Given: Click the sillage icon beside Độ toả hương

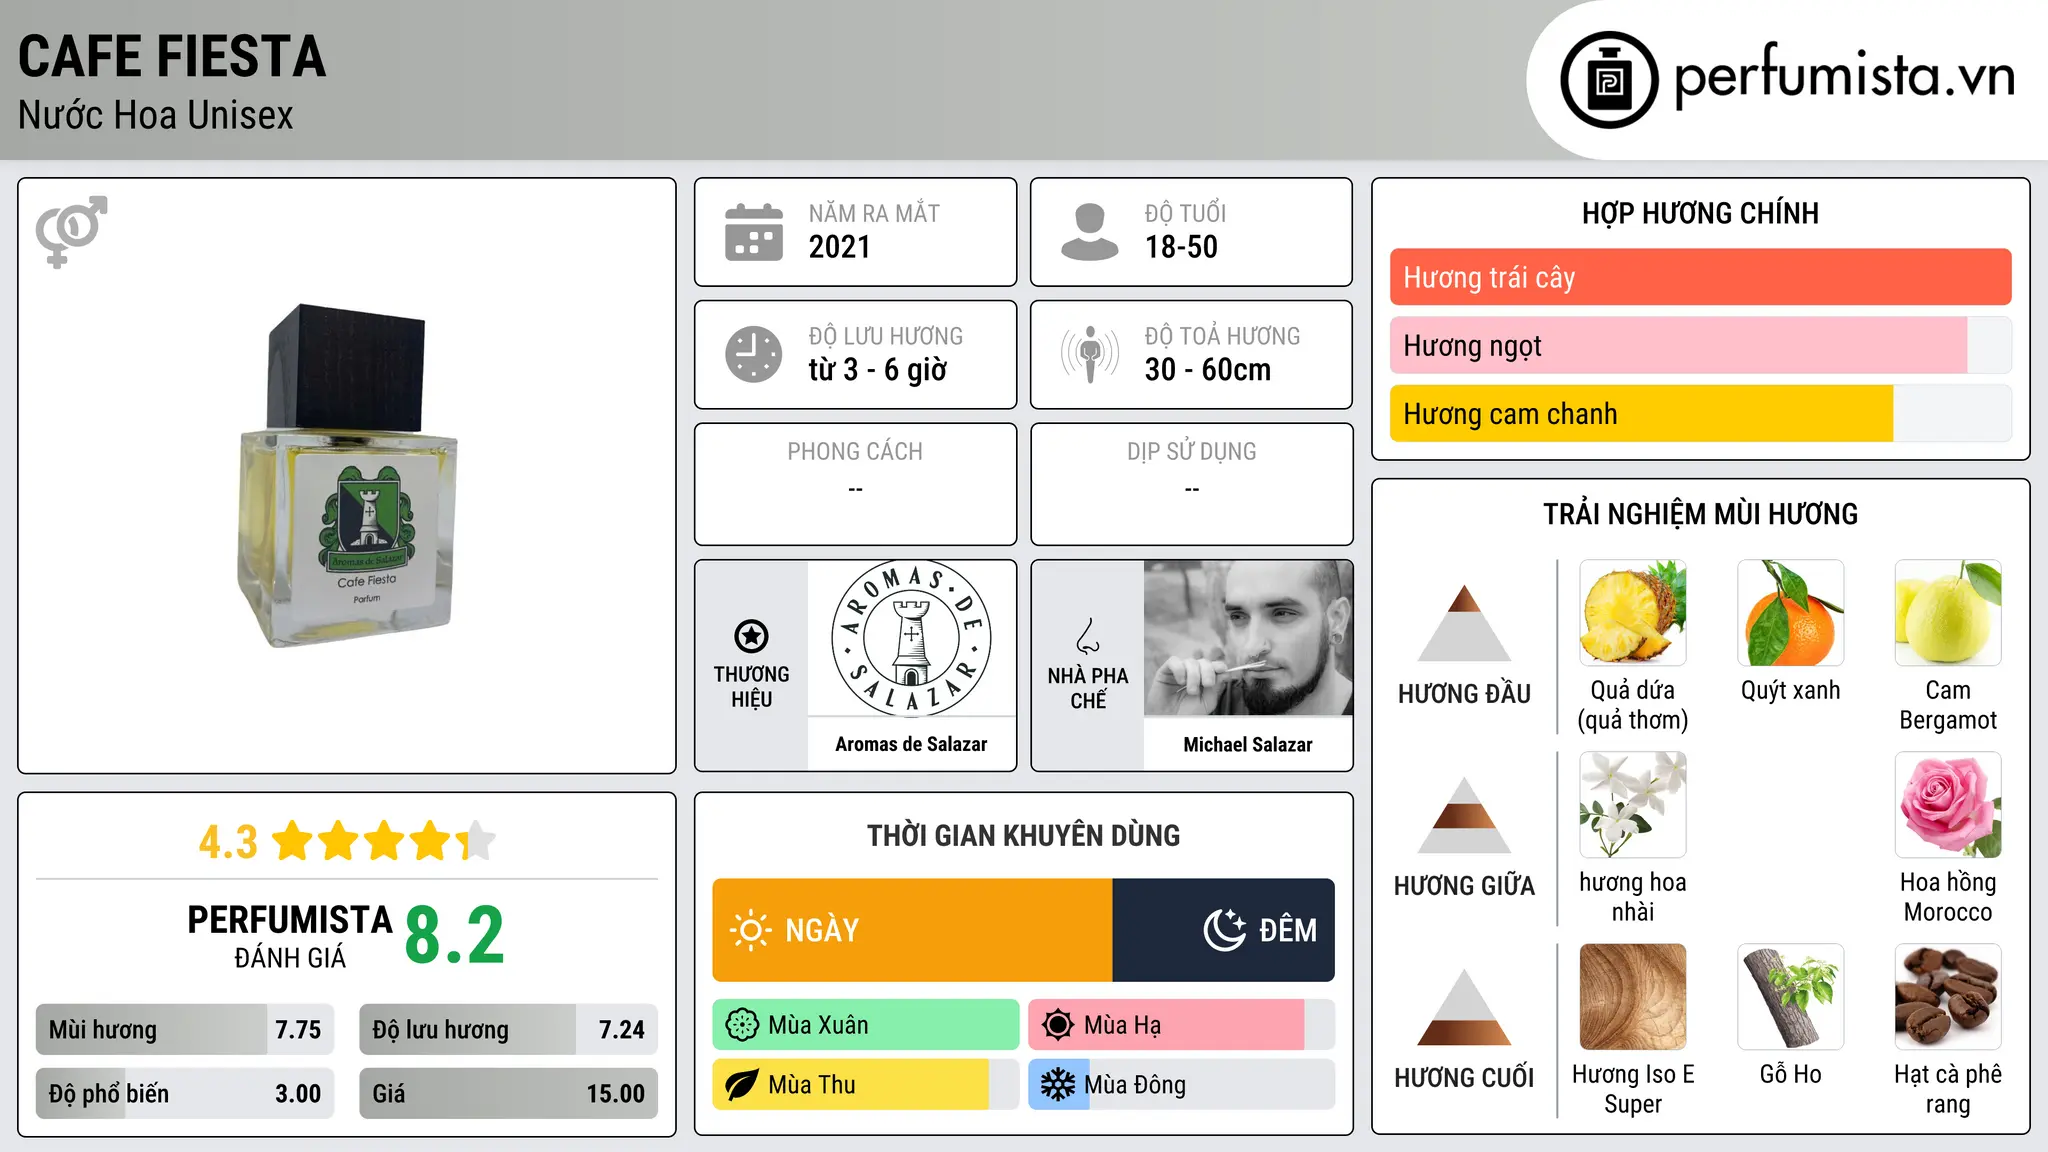Looking at the screenshot, I should point(1089,354).
